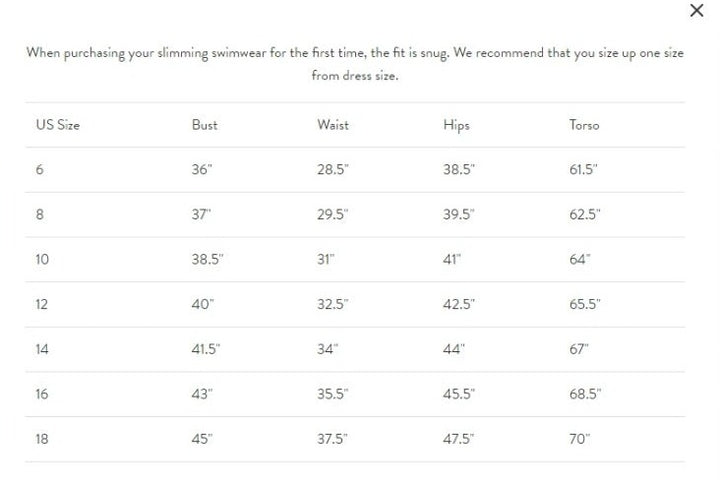Select the Torso column header

584,125
